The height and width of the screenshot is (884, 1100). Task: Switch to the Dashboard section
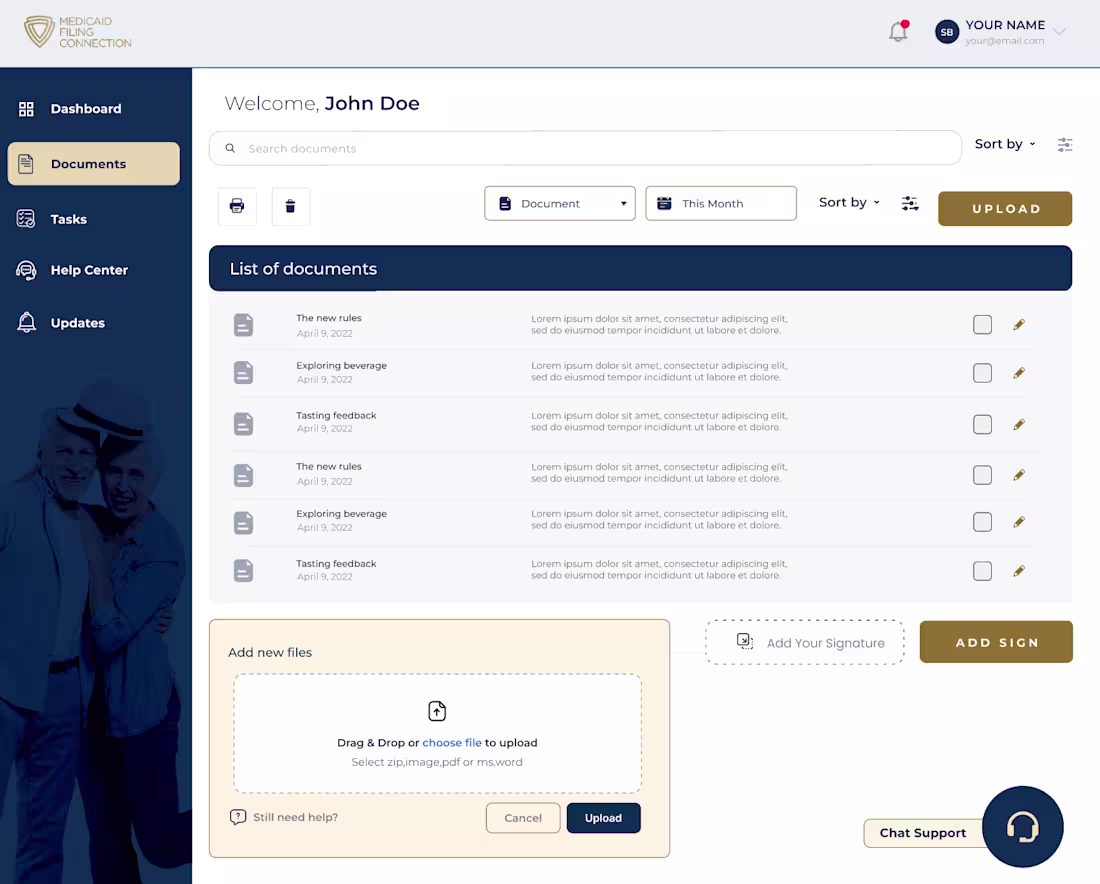[x=85, y=108]
